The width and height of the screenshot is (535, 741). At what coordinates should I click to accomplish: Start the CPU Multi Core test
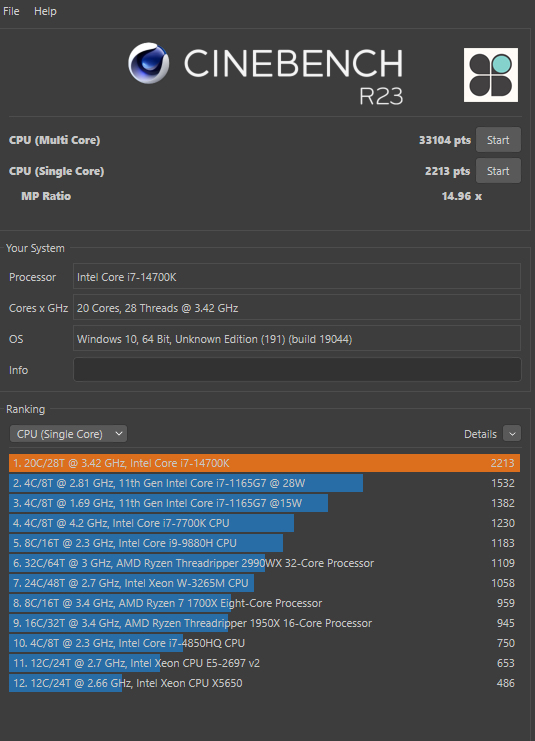[498, 140]
